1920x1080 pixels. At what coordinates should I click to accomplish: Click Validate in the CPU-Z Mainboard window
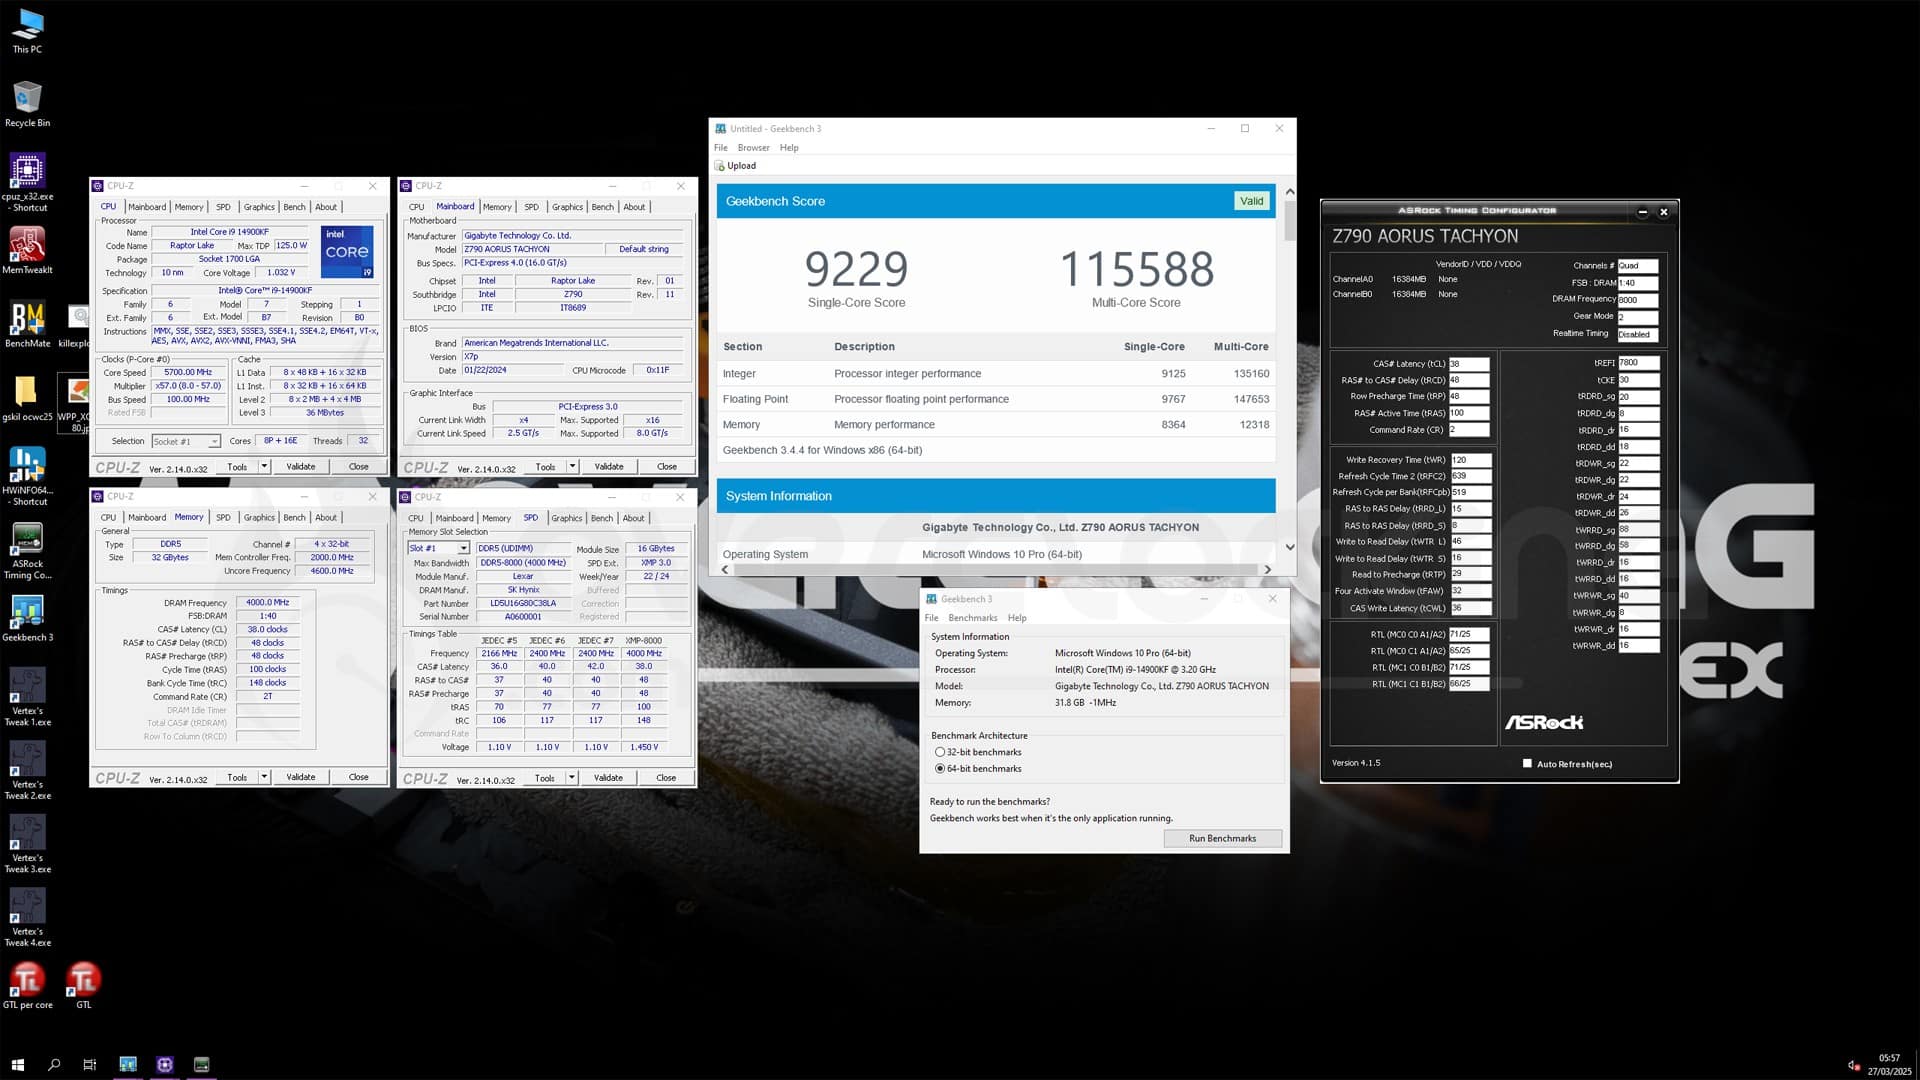coord(609,466)
